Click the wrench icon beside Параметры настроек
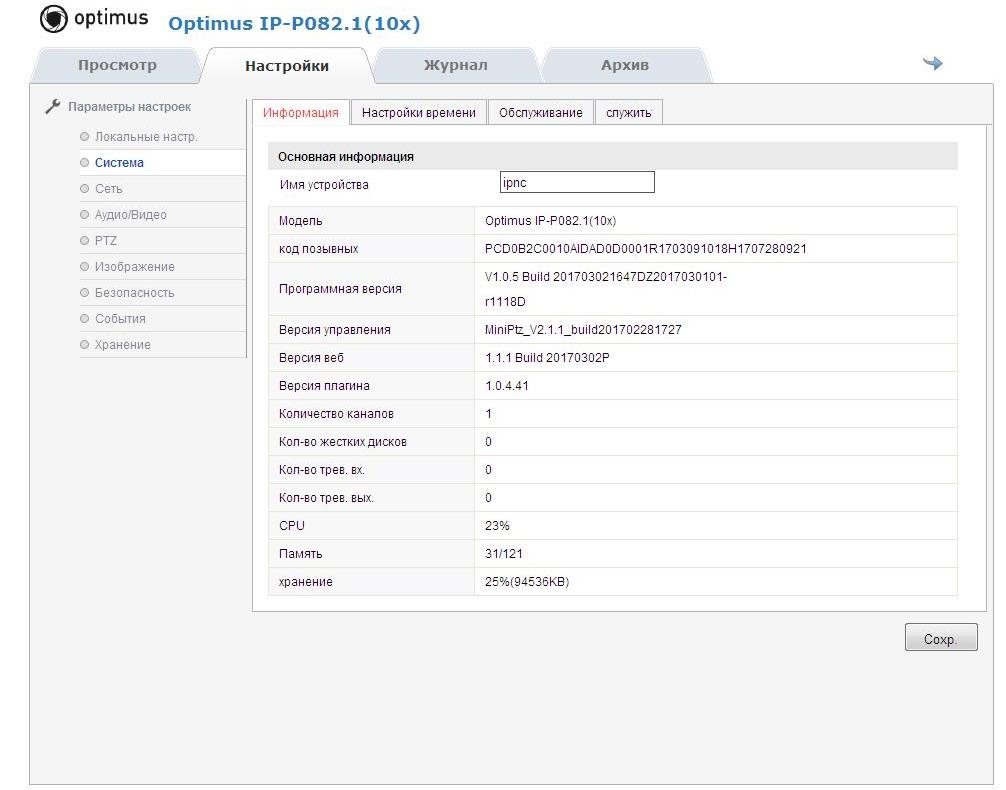 53,107
